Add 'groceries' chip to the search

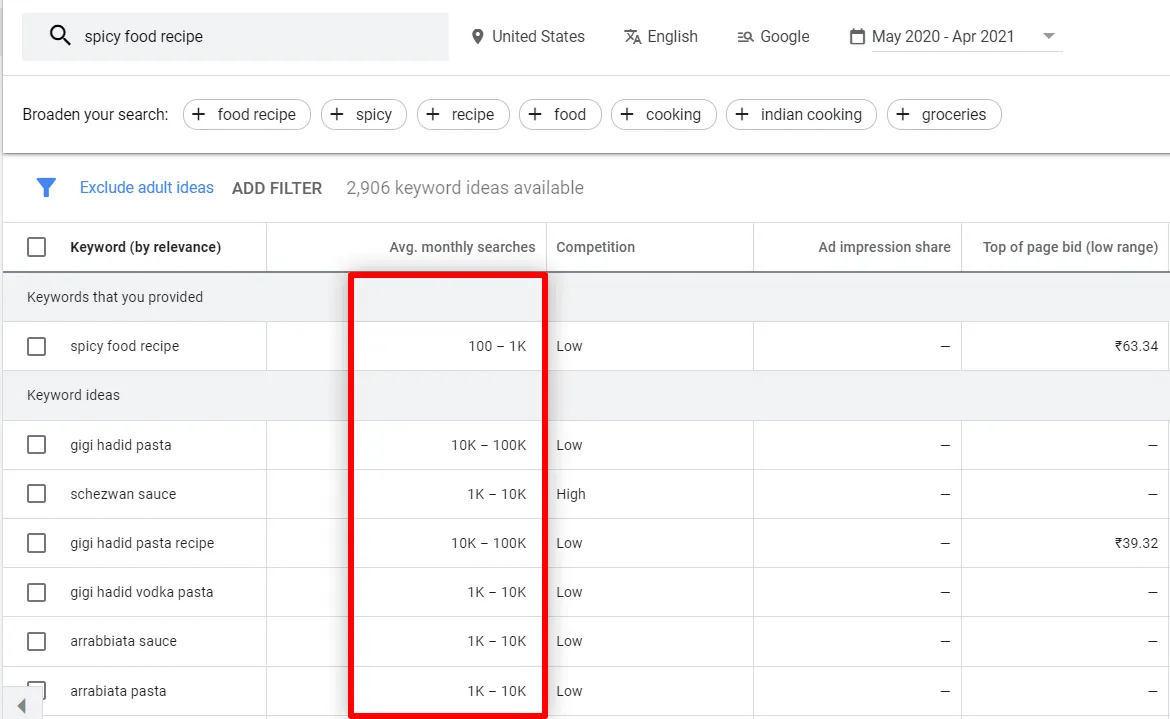pos(944,114)
